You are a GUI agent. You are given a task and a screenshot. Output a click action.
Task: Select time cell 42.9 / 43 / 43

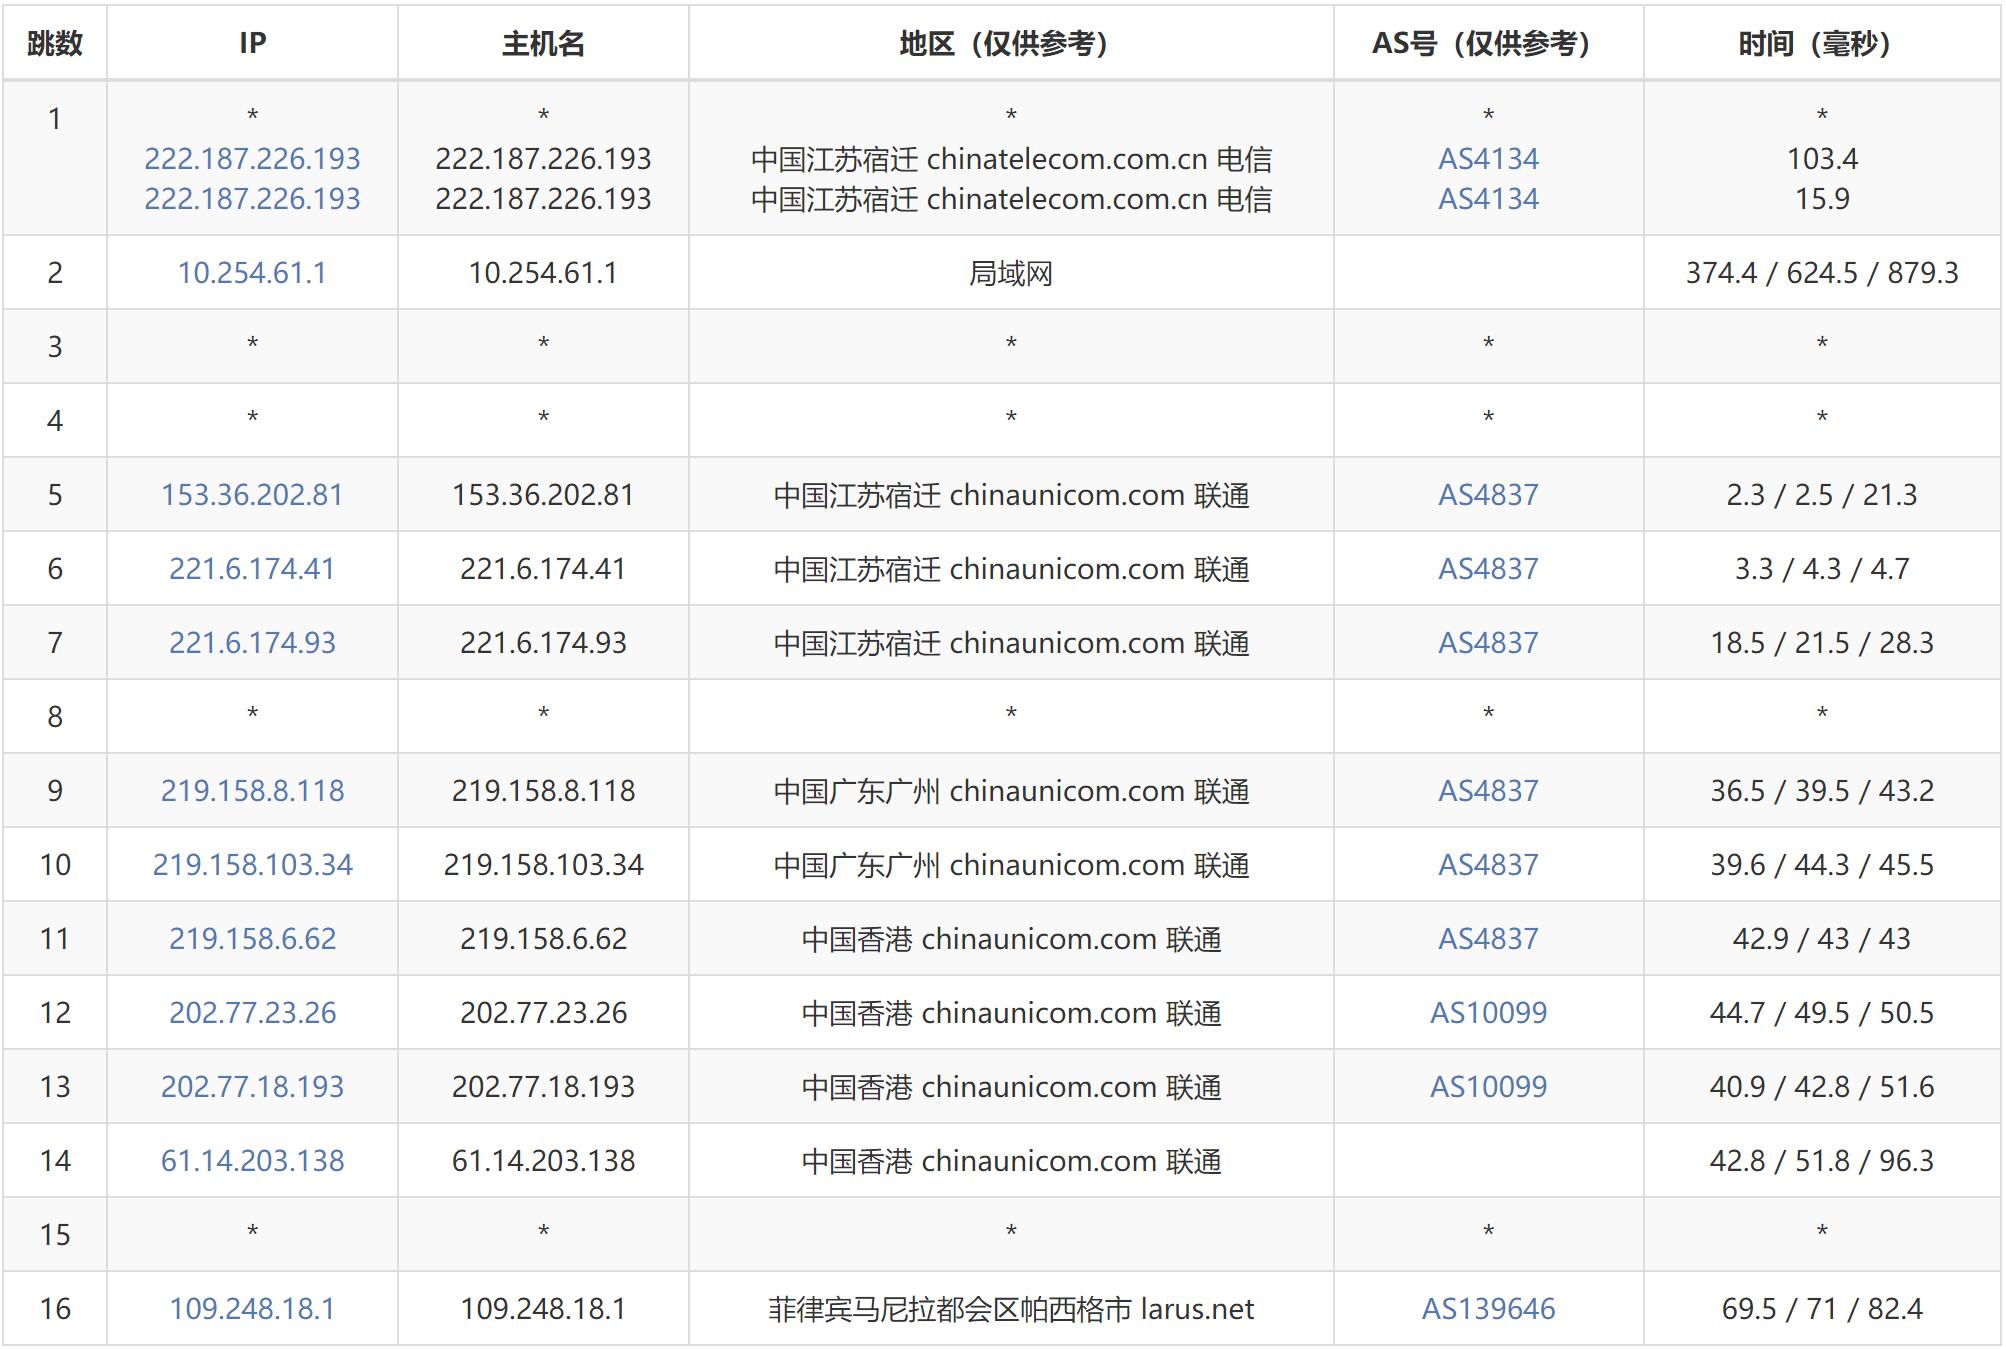click(x=1822, y=939)
